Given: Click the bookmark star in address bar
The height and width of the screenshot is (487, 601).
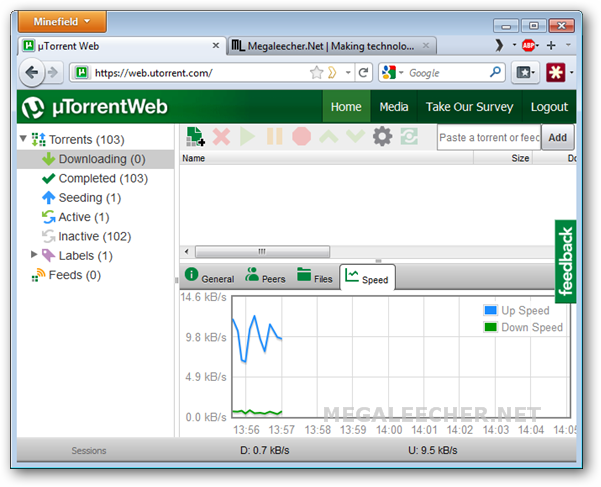Looking at the screenshot, I should point(317,72).
